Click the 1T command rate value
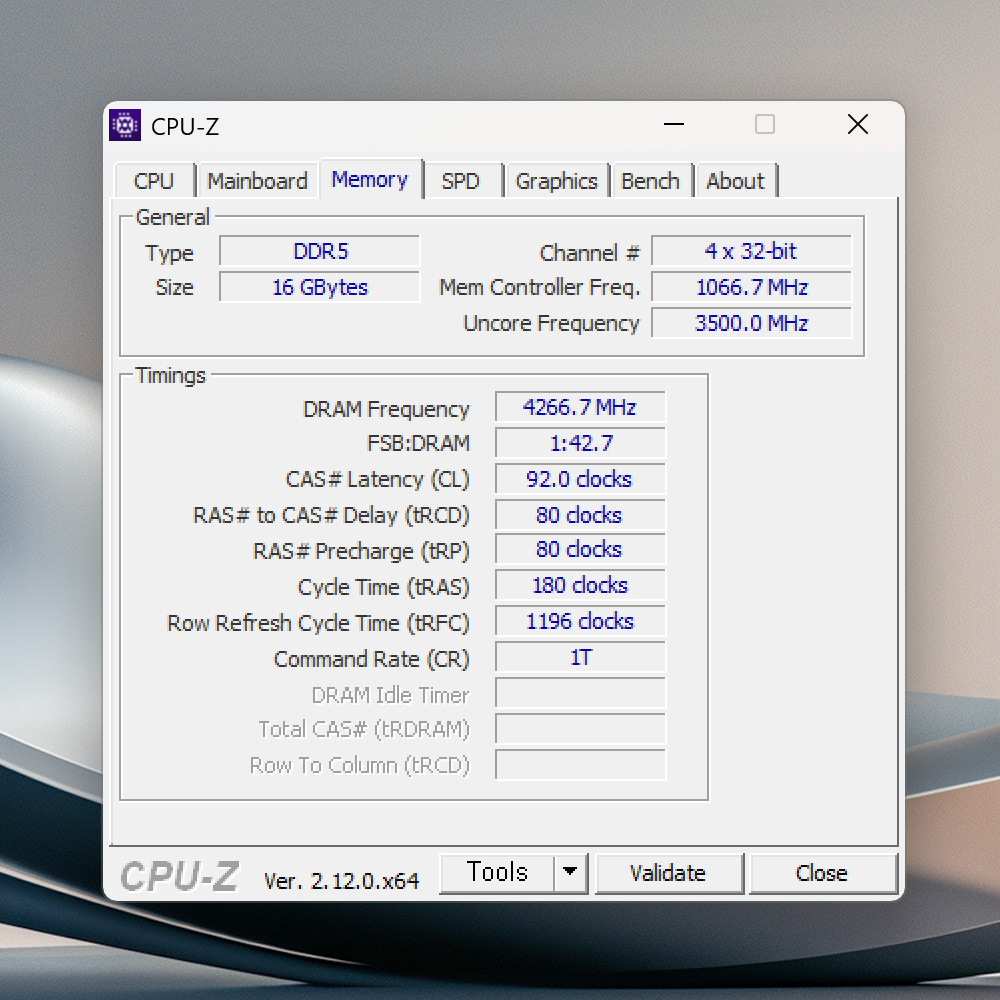The image size is (1000, 1000). (580, 657)
